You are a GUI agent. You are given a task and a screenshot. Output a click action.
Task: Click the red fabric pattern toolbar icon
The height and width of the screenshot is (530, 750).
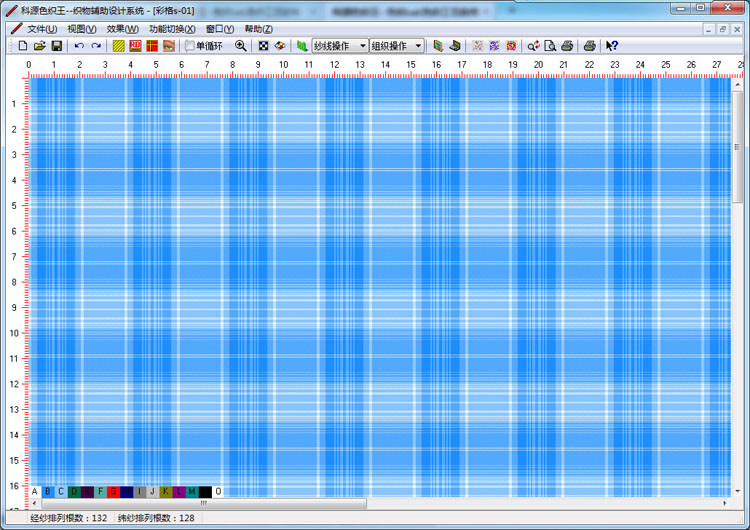pyautogui.click(x=135, y=46)
